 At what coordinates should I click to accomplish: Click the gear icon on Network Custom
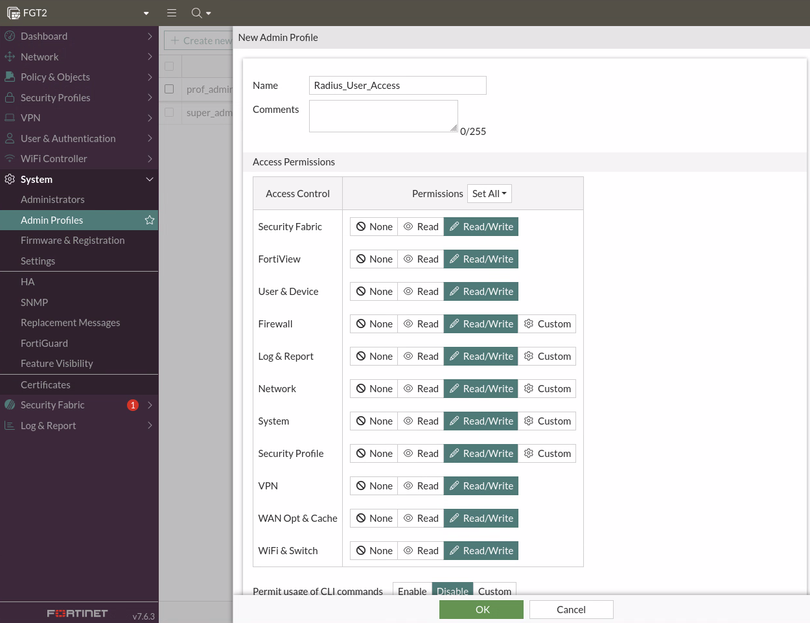point(528,388)
